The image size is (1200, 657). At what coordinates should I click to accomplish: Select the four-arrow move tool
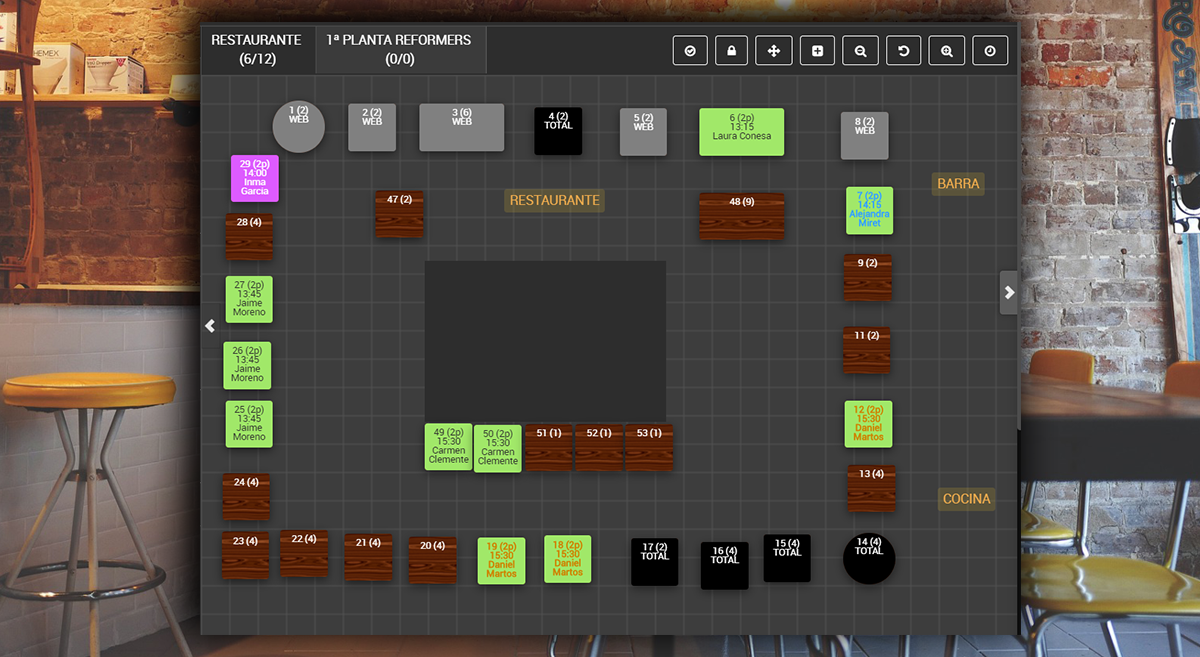coord(774,51)
